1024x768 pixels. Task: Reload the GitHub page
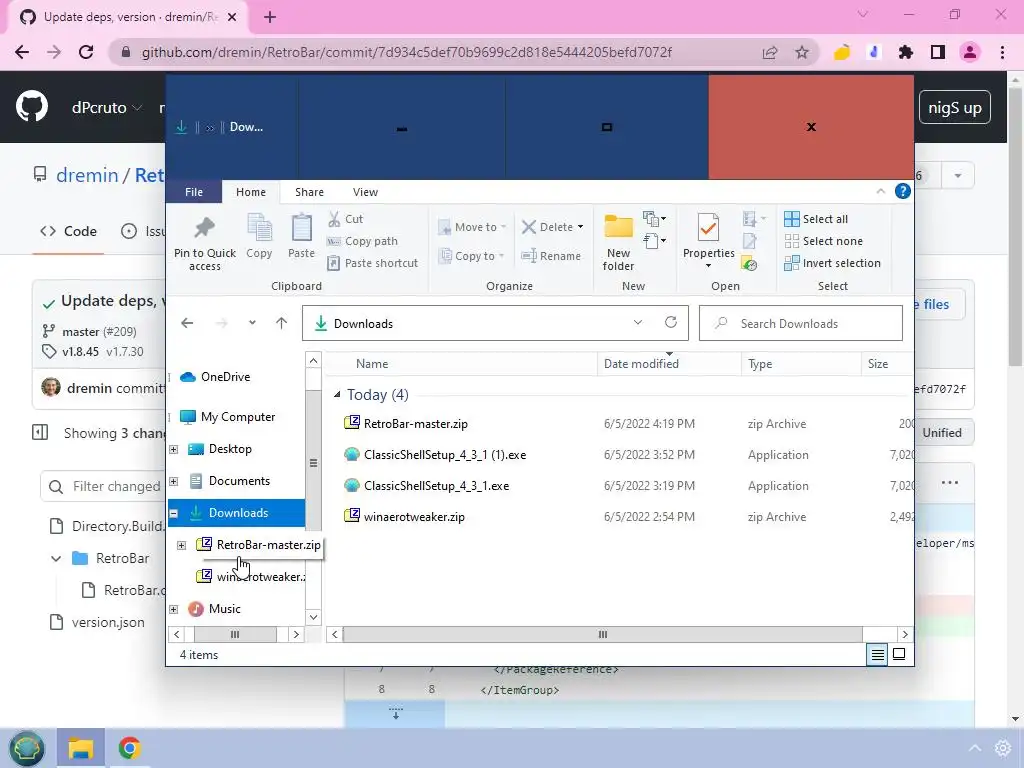pyautogui.click(x=86, y=52)
